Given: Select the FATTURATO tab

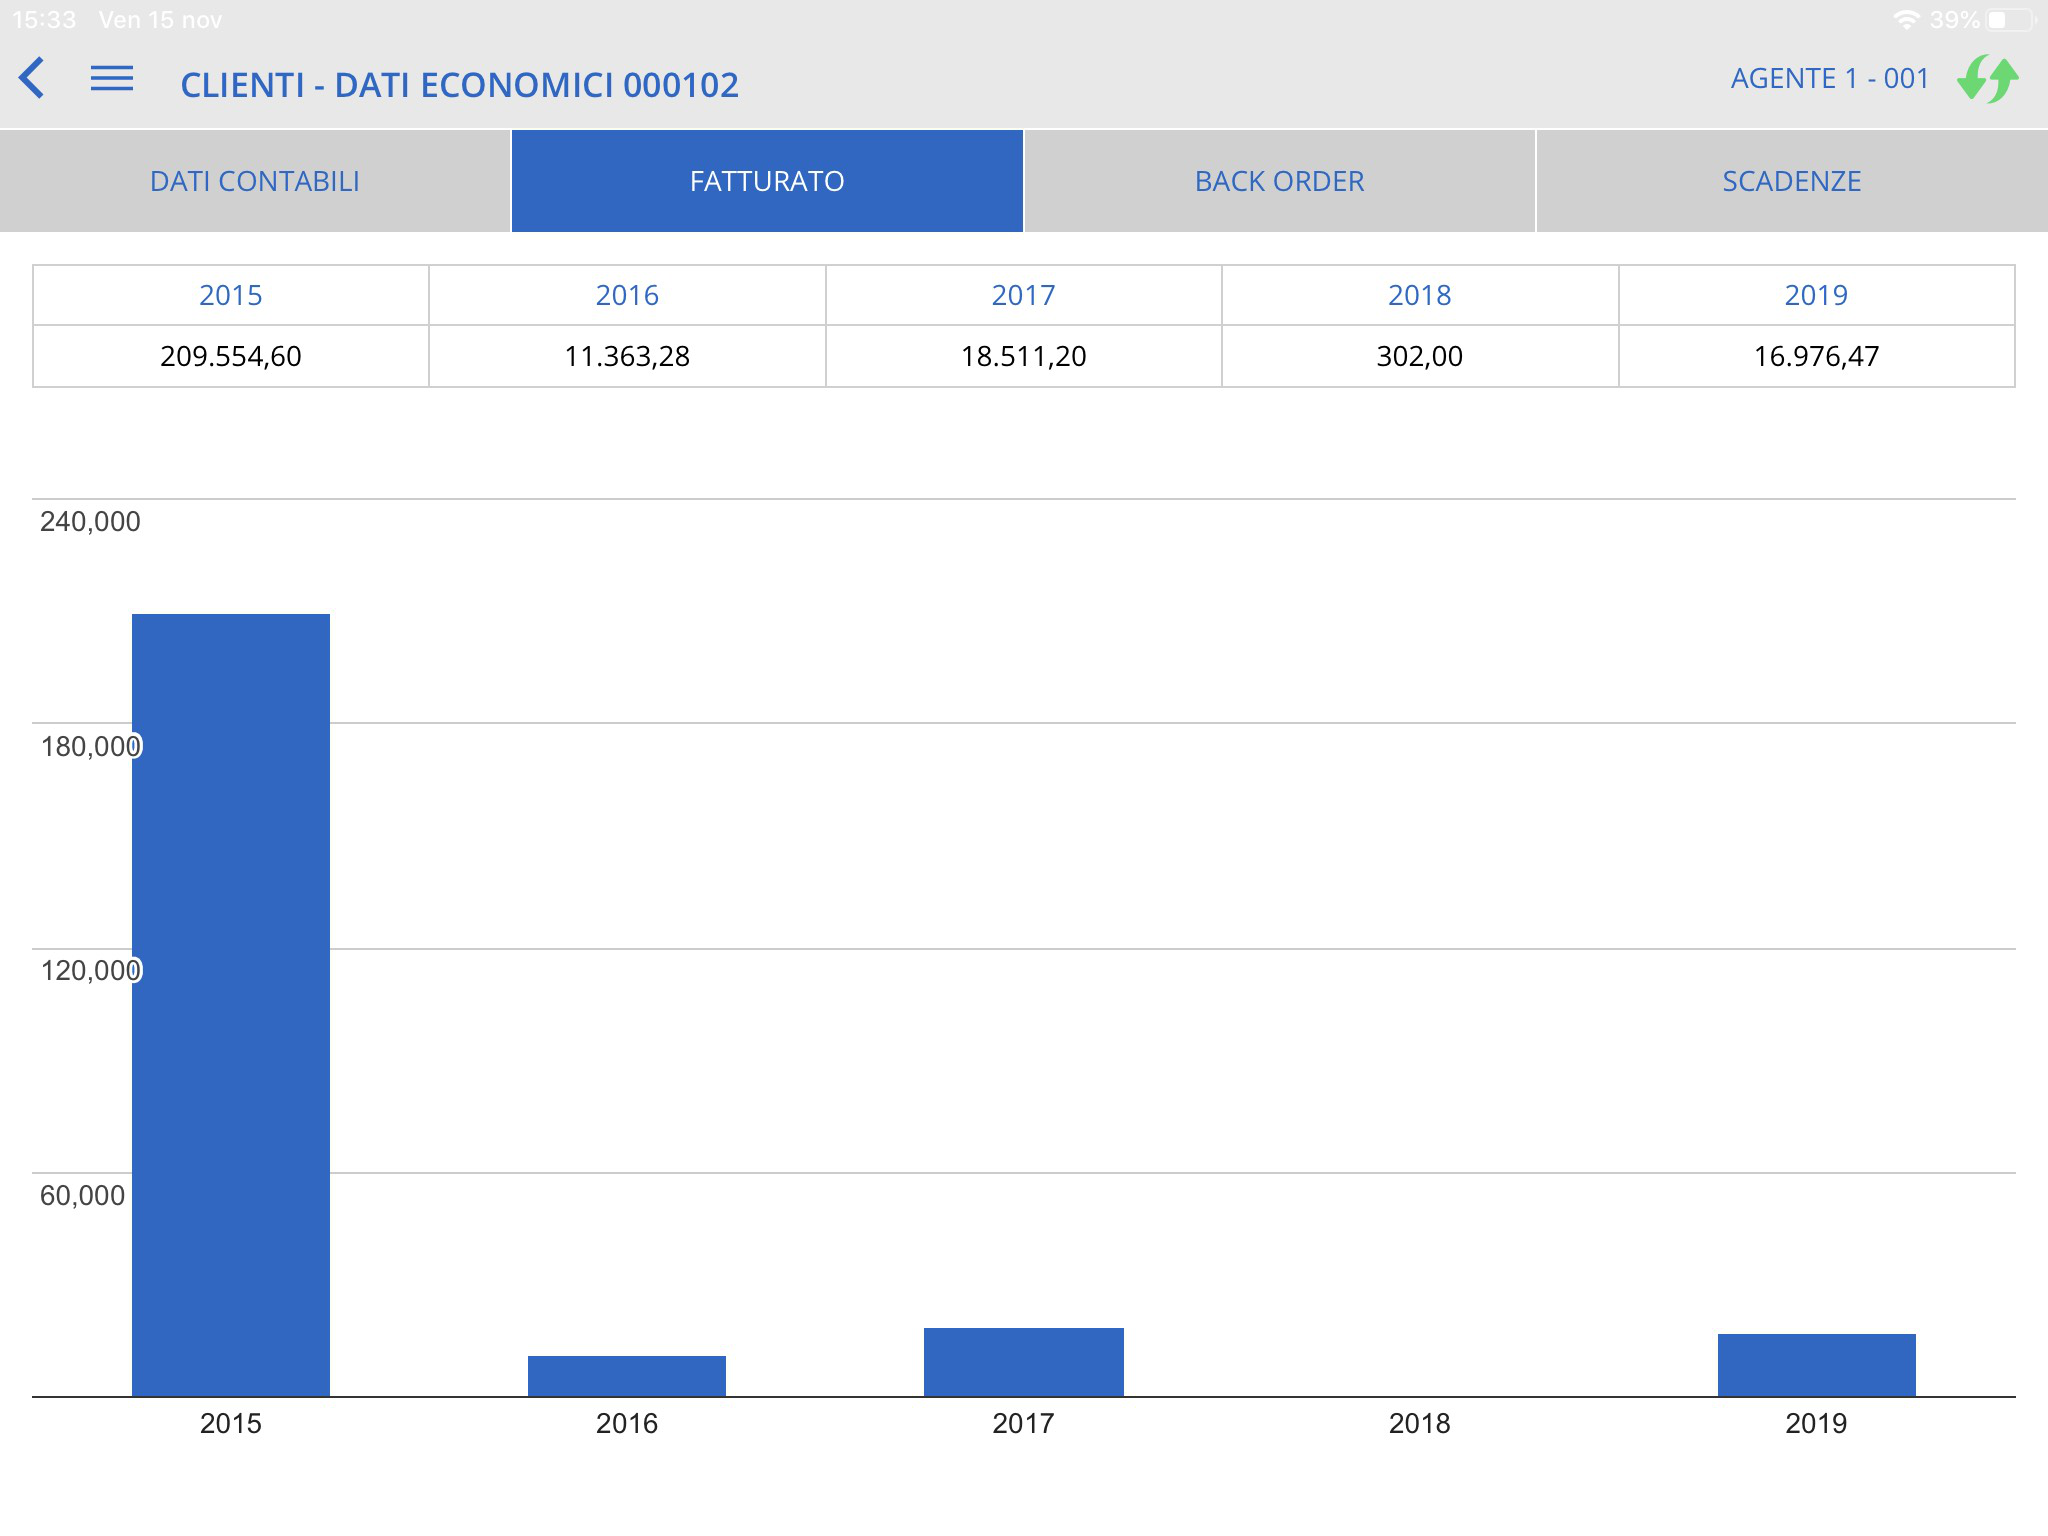Looking at the screenshot, I should point(767,181).
